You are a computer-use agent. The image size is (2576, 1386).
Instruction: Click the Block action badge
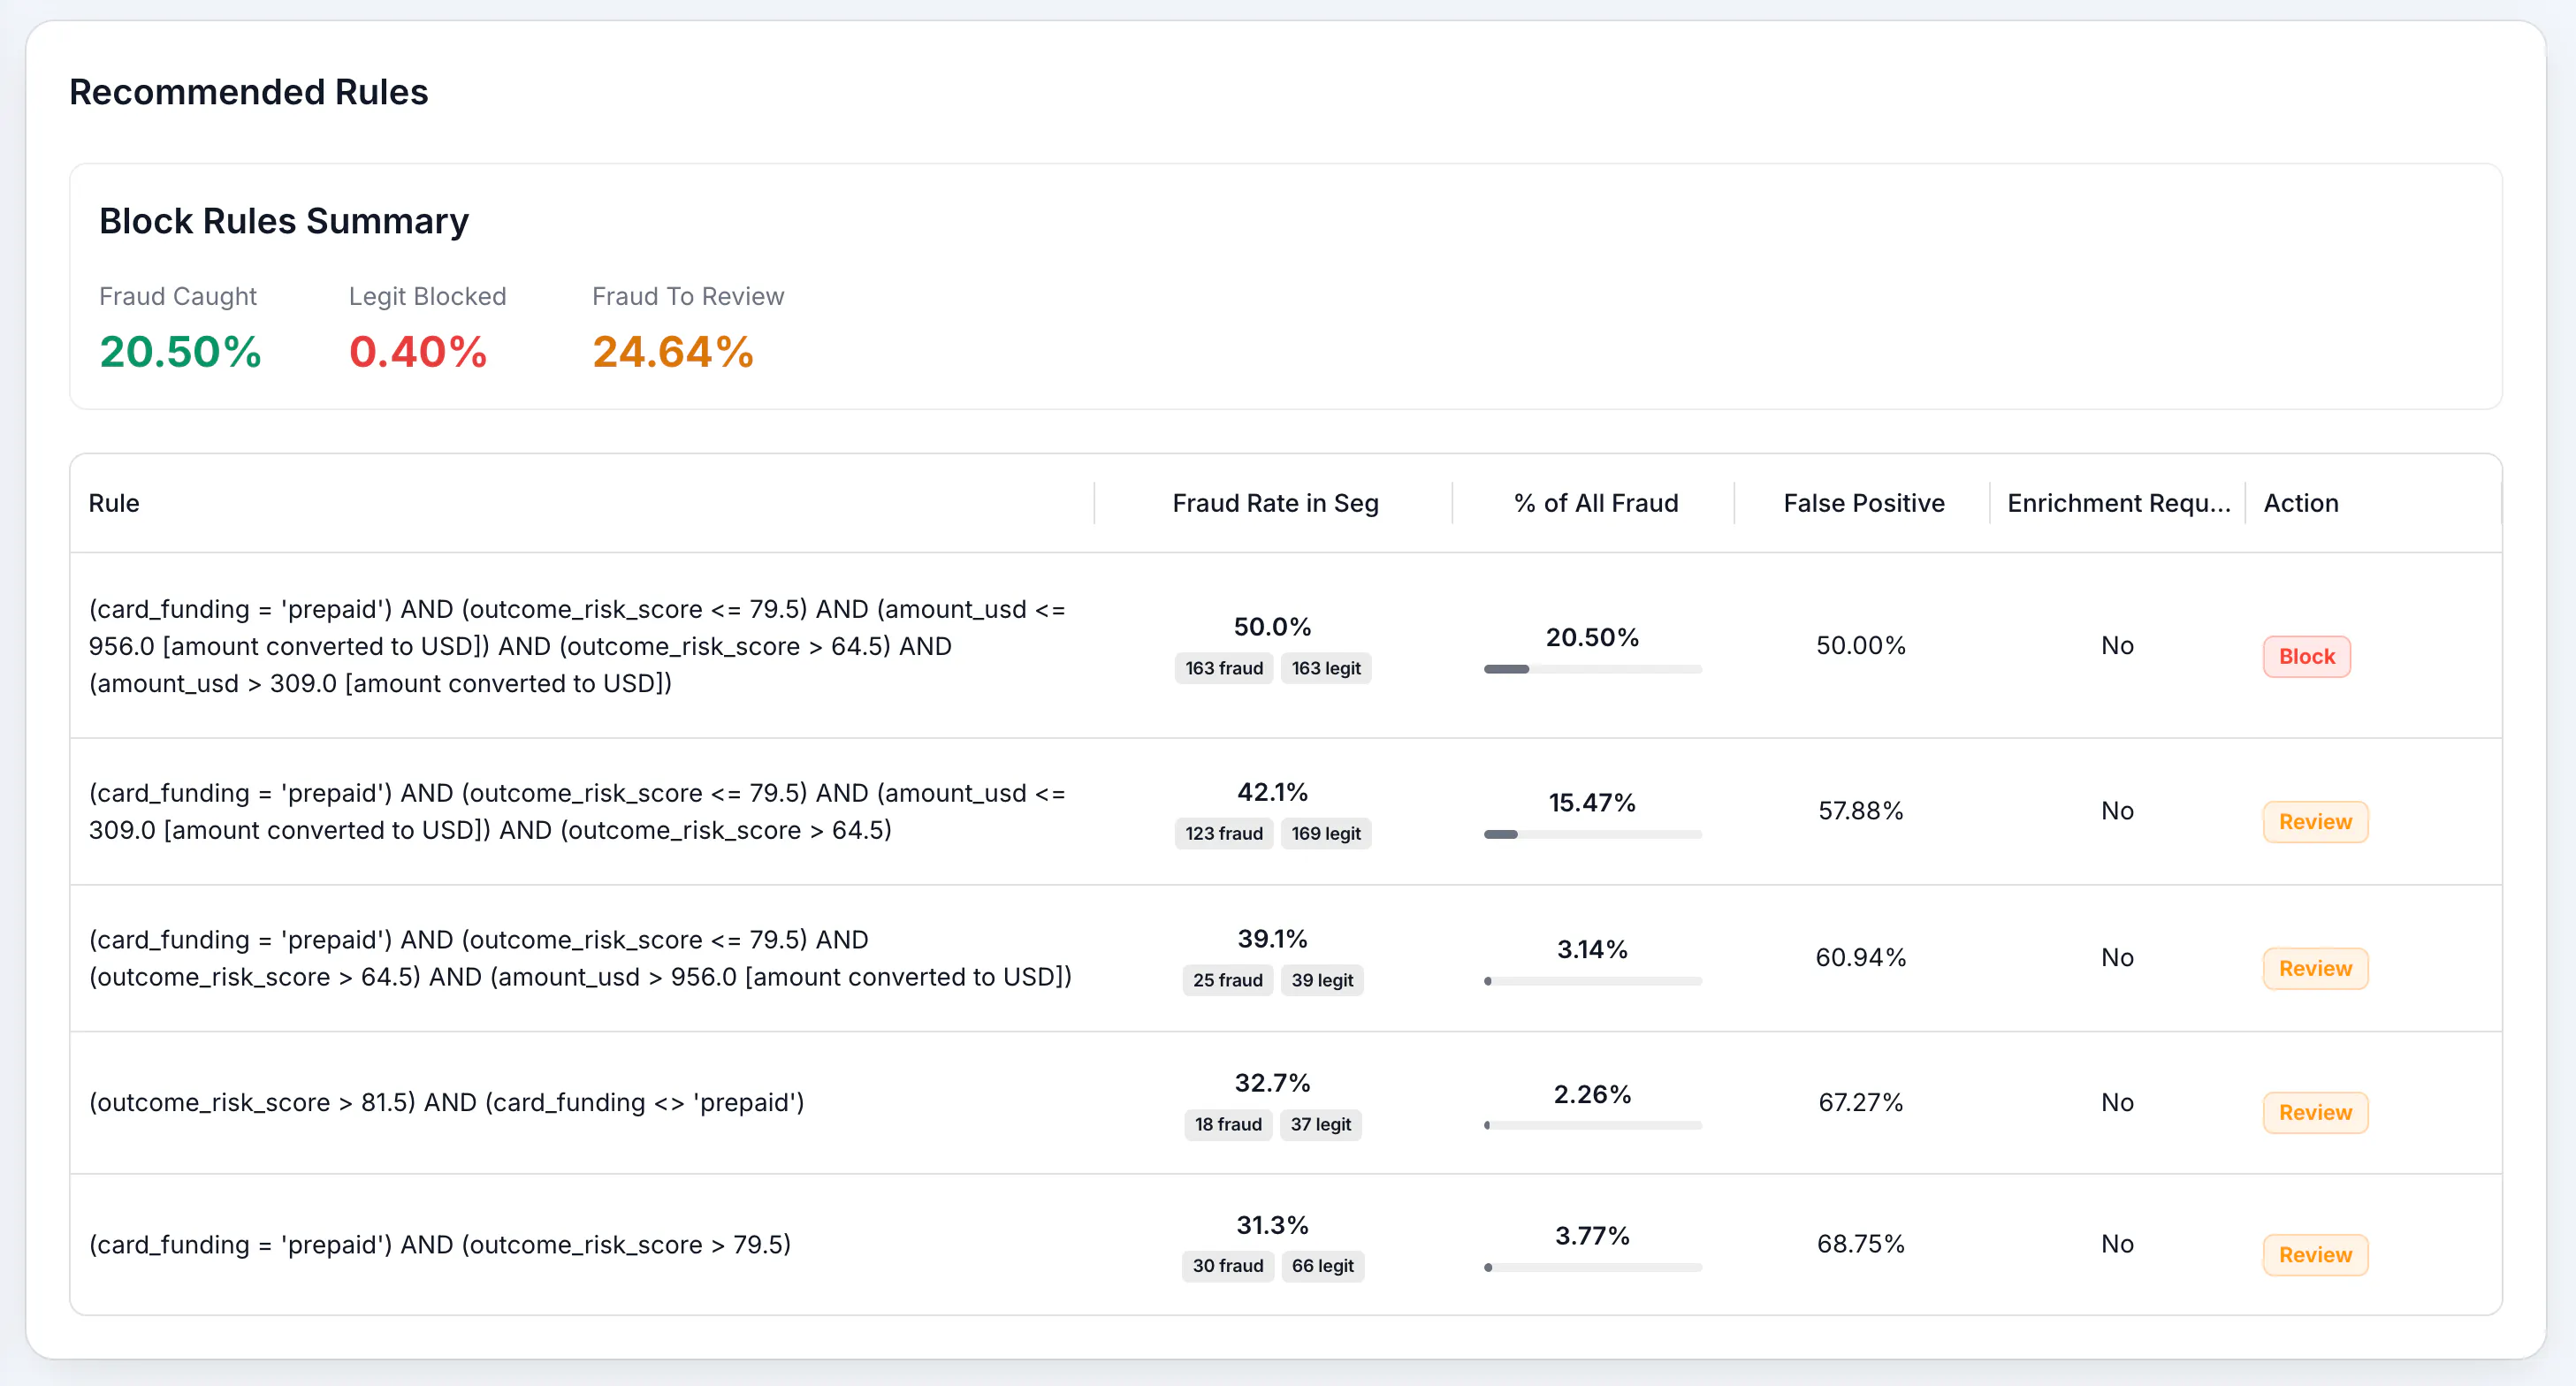click(x=2306, y=657)
